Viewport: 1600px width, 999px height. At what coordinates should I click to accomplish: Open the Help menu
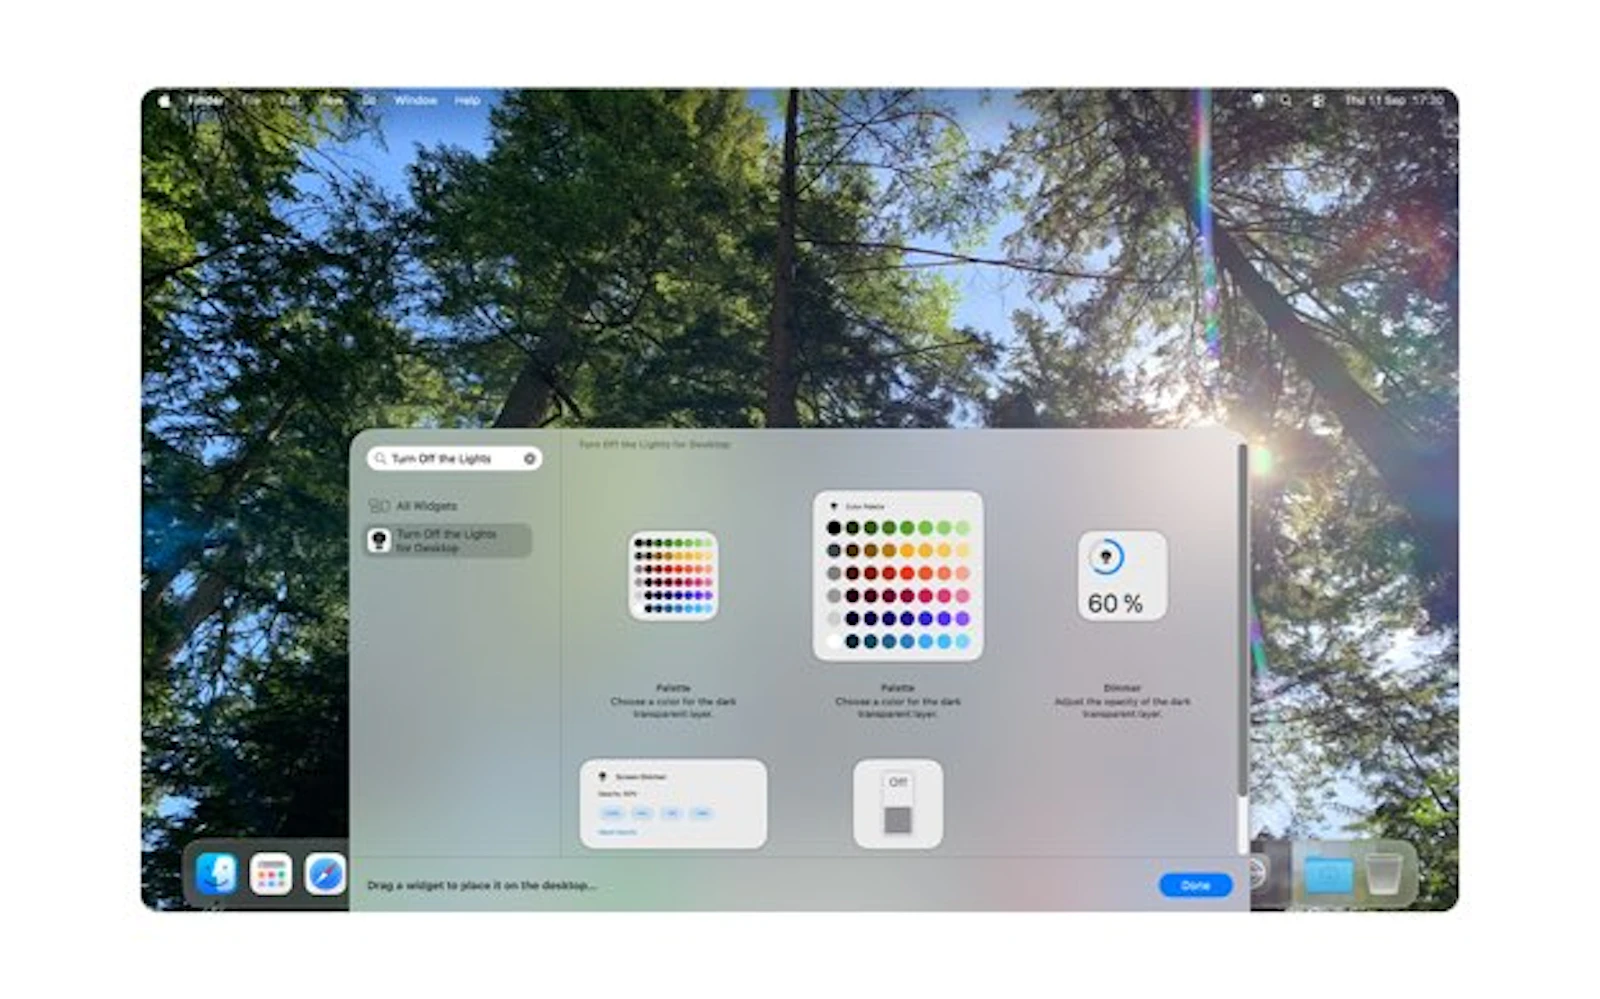click(467, 101)
